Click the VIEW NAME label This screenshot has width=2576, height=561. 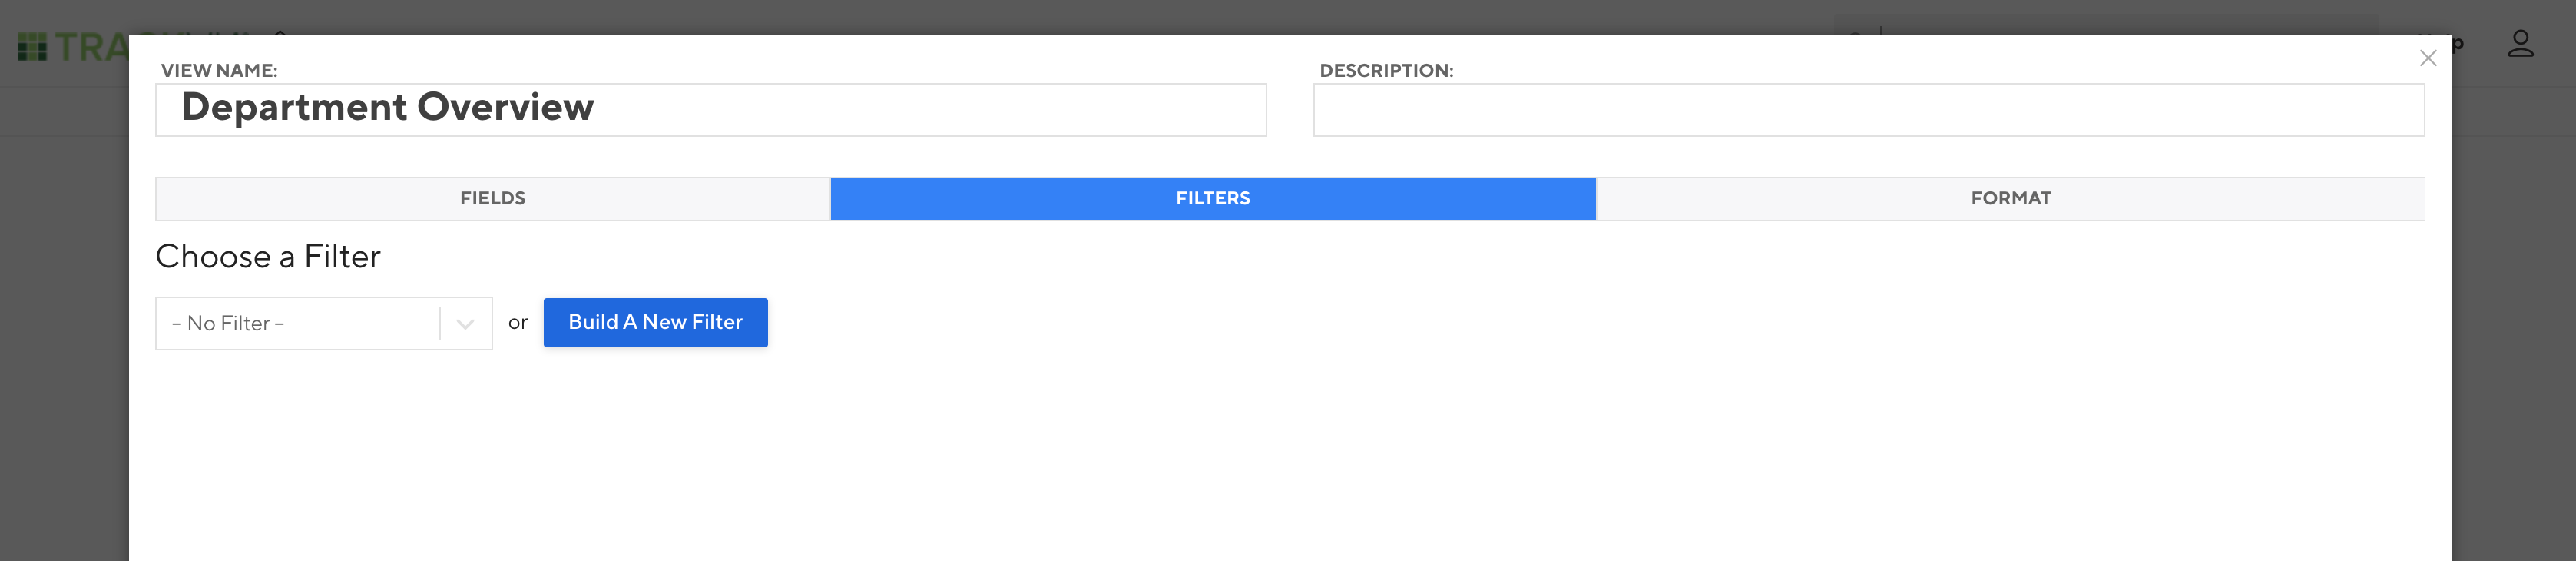pyautogui.click(x=219, y=71)
